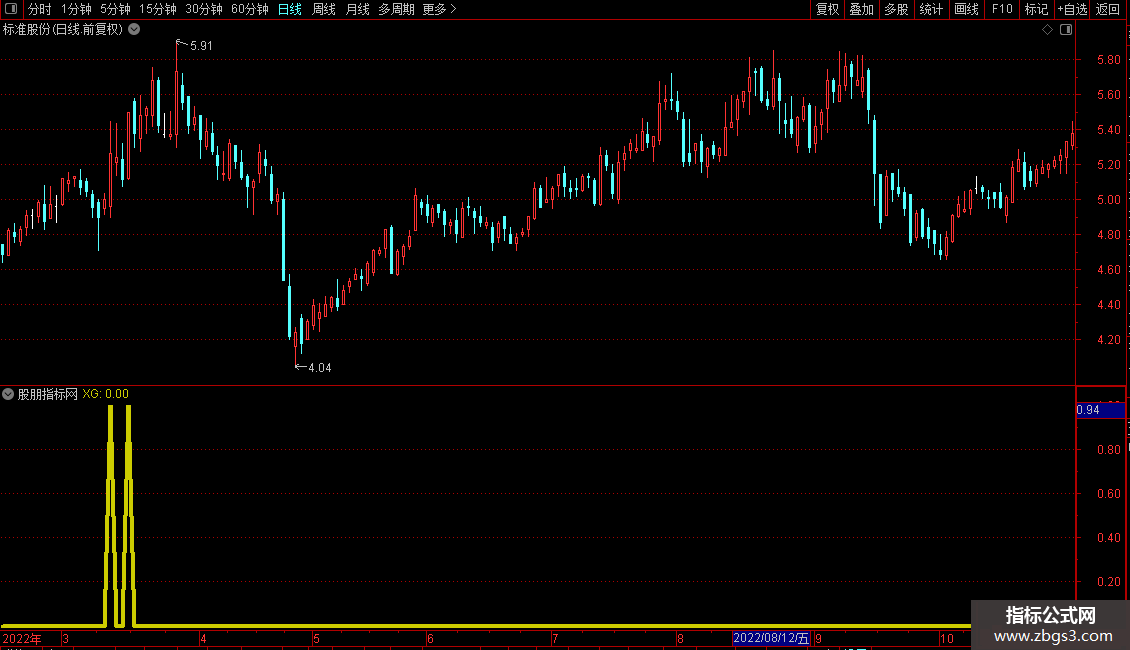Click the XG: 0.00 indicator value

pyautogui.click(x=105, y=394)
